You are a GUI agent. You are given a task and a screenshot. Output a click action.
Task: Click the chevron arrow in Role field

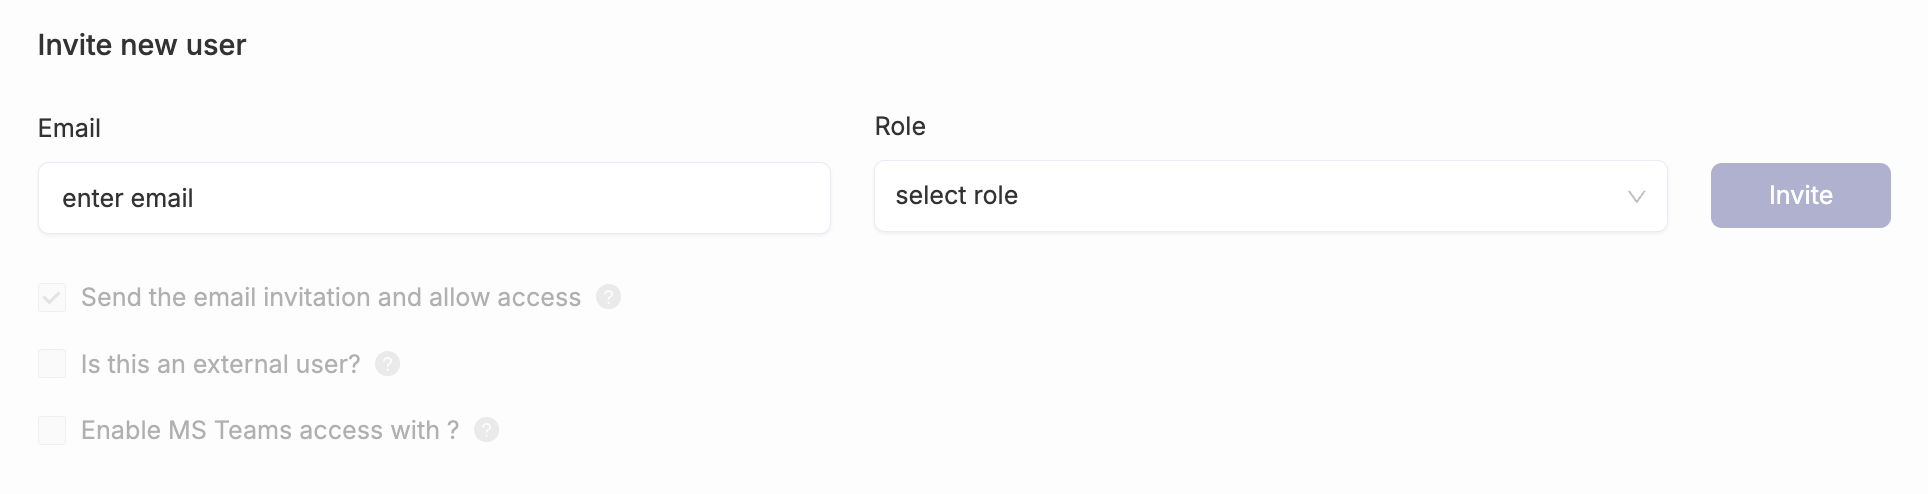(1636, 197)
